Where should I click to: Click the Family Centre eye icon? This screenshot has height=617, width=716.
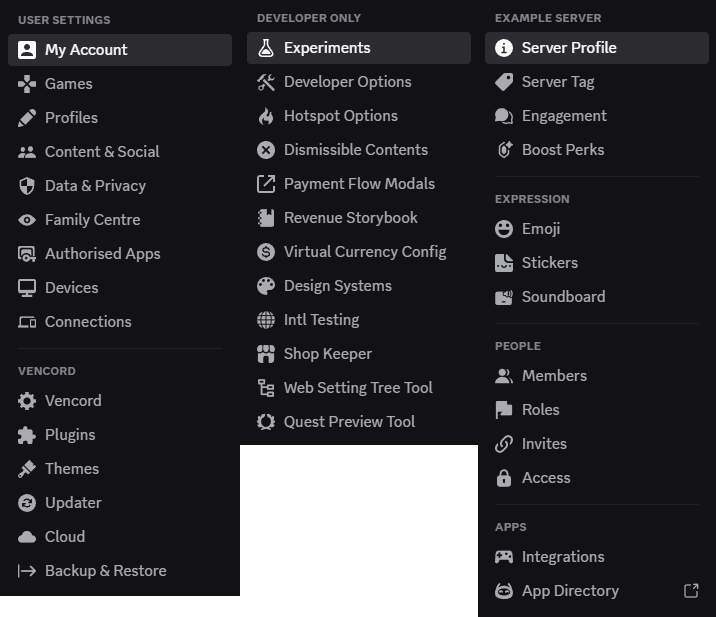click(27, 220)
